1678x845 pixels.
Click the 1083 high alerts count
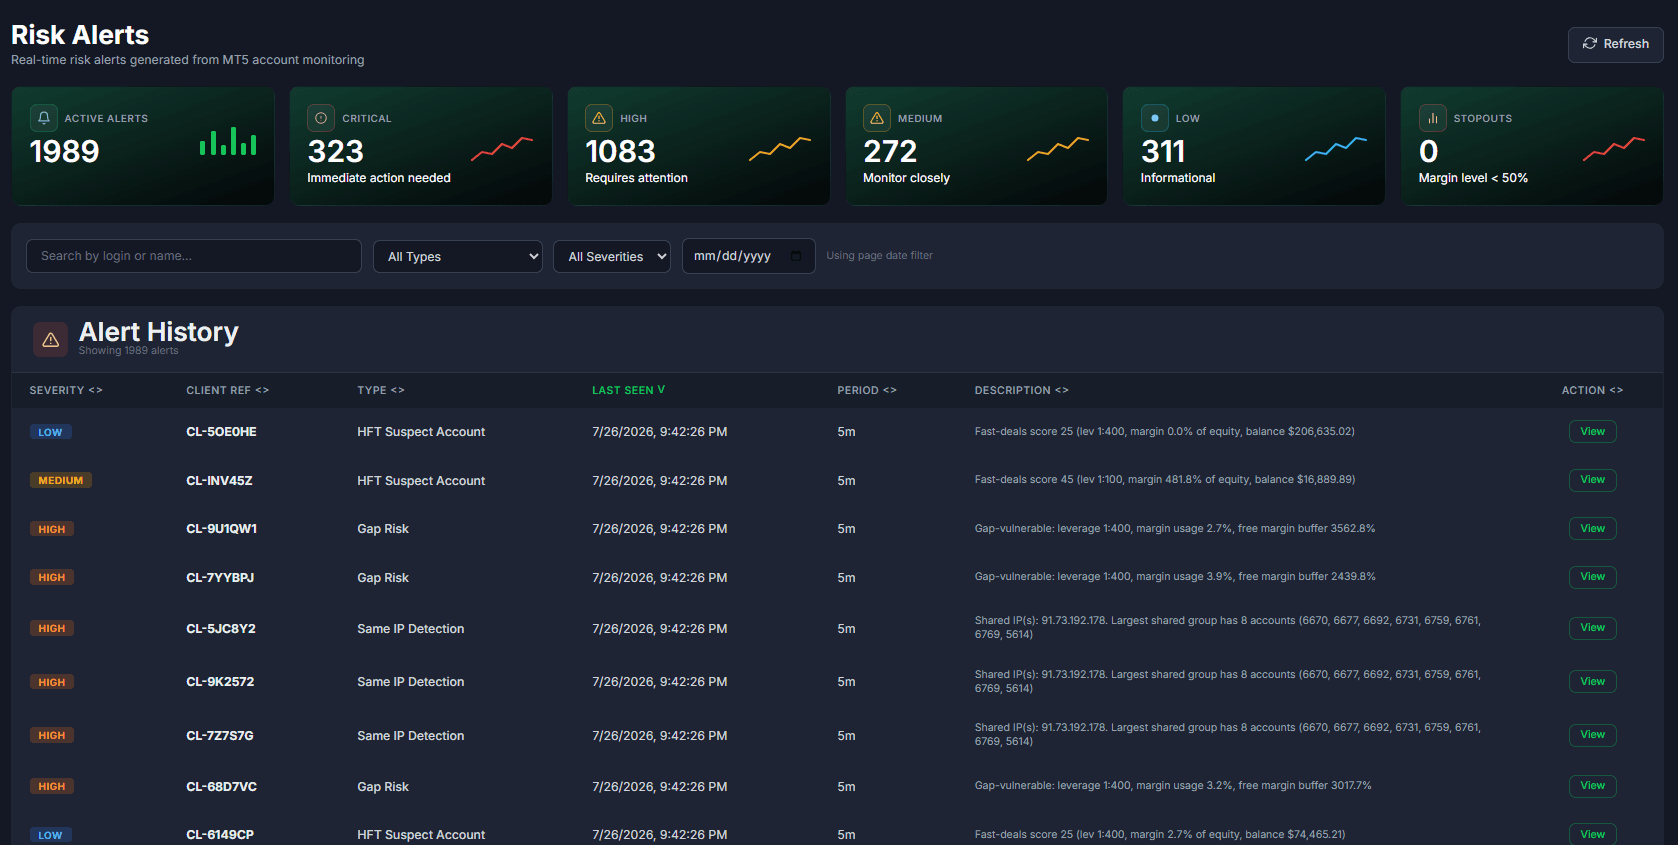pos(620,151)
